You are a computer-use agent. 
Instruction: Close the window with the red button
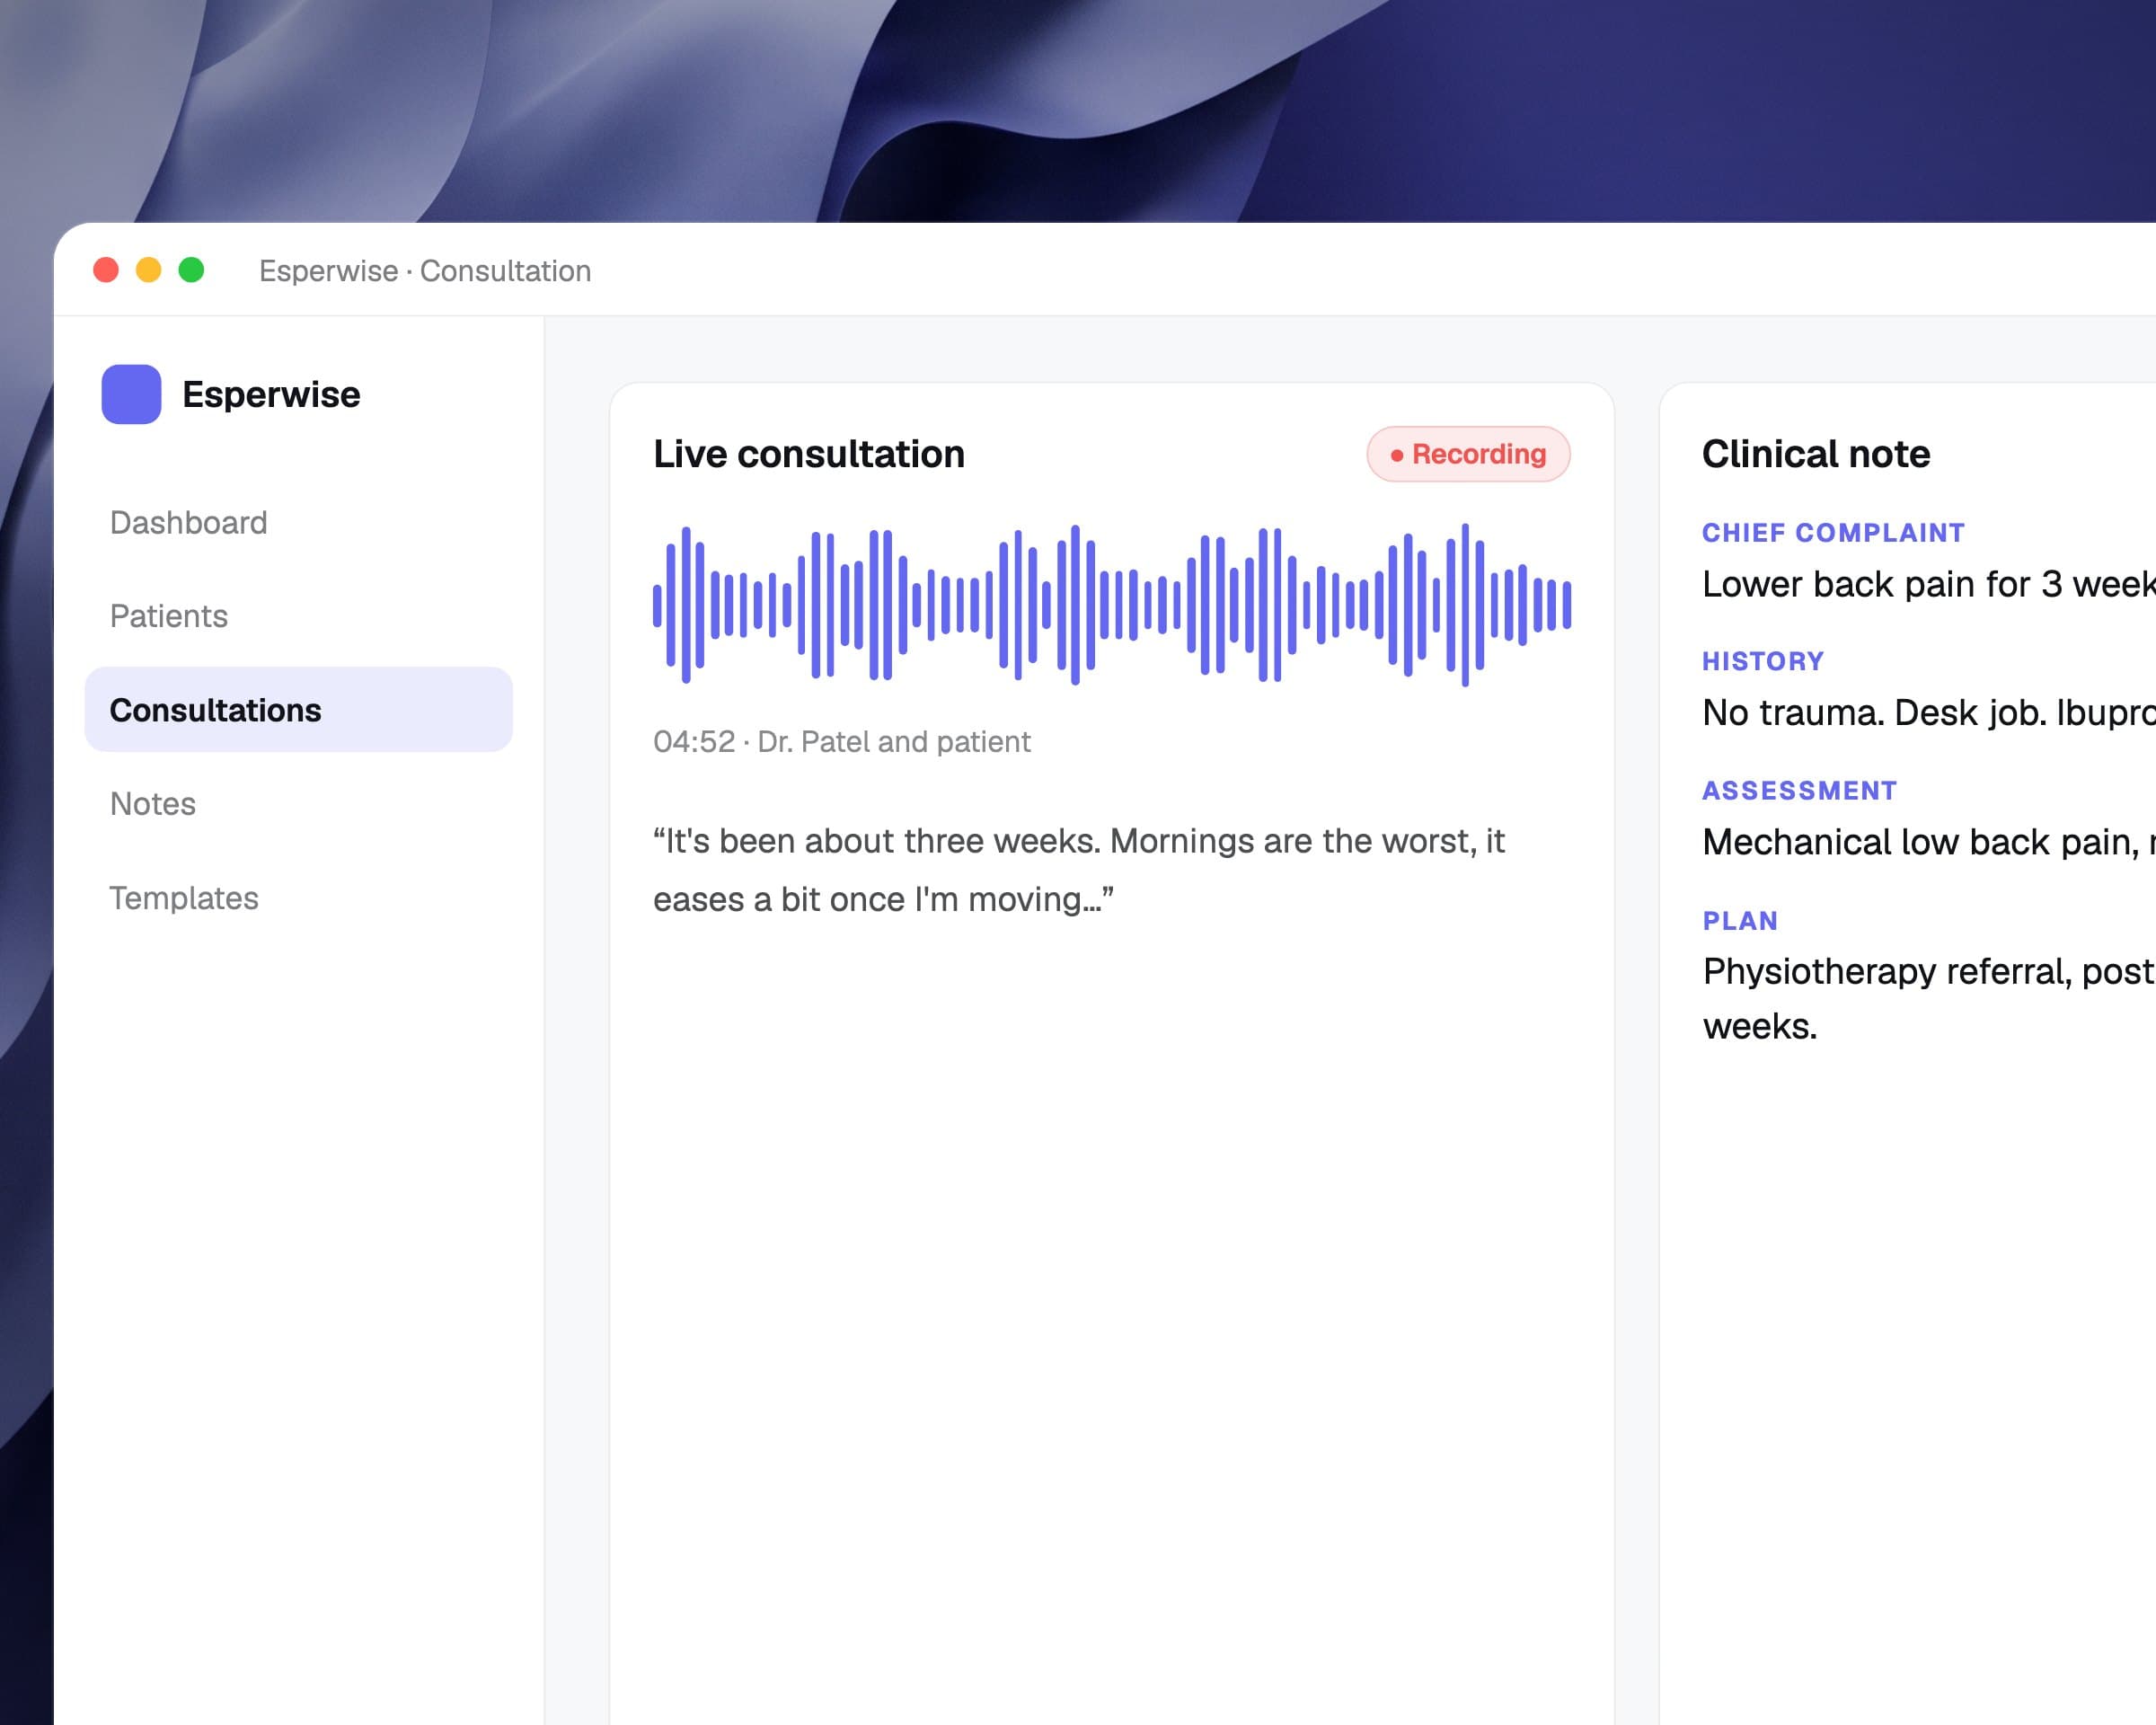[x=106, y=270]
